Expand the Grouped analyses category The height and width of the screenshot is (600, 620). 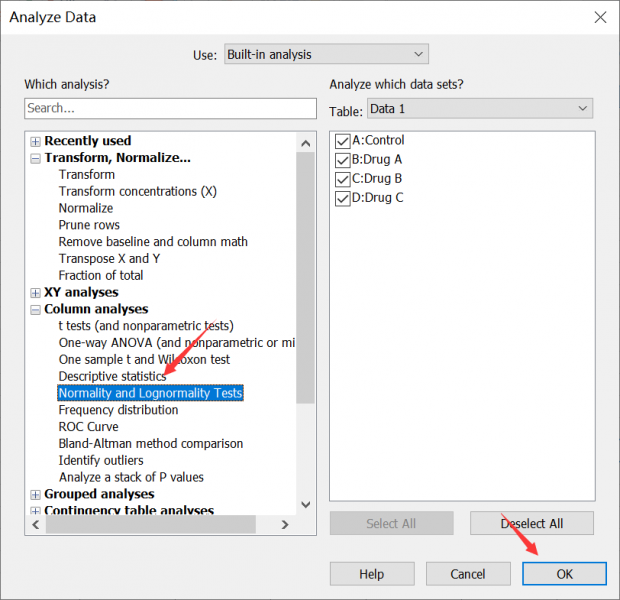(36, 494)
